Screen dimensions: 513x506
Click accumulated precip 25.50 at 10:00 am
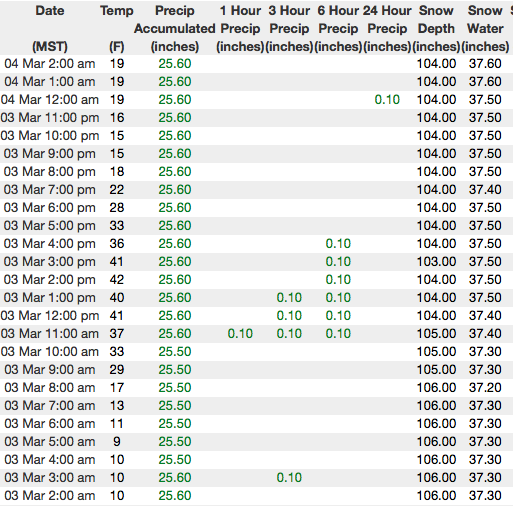point(175,352)
